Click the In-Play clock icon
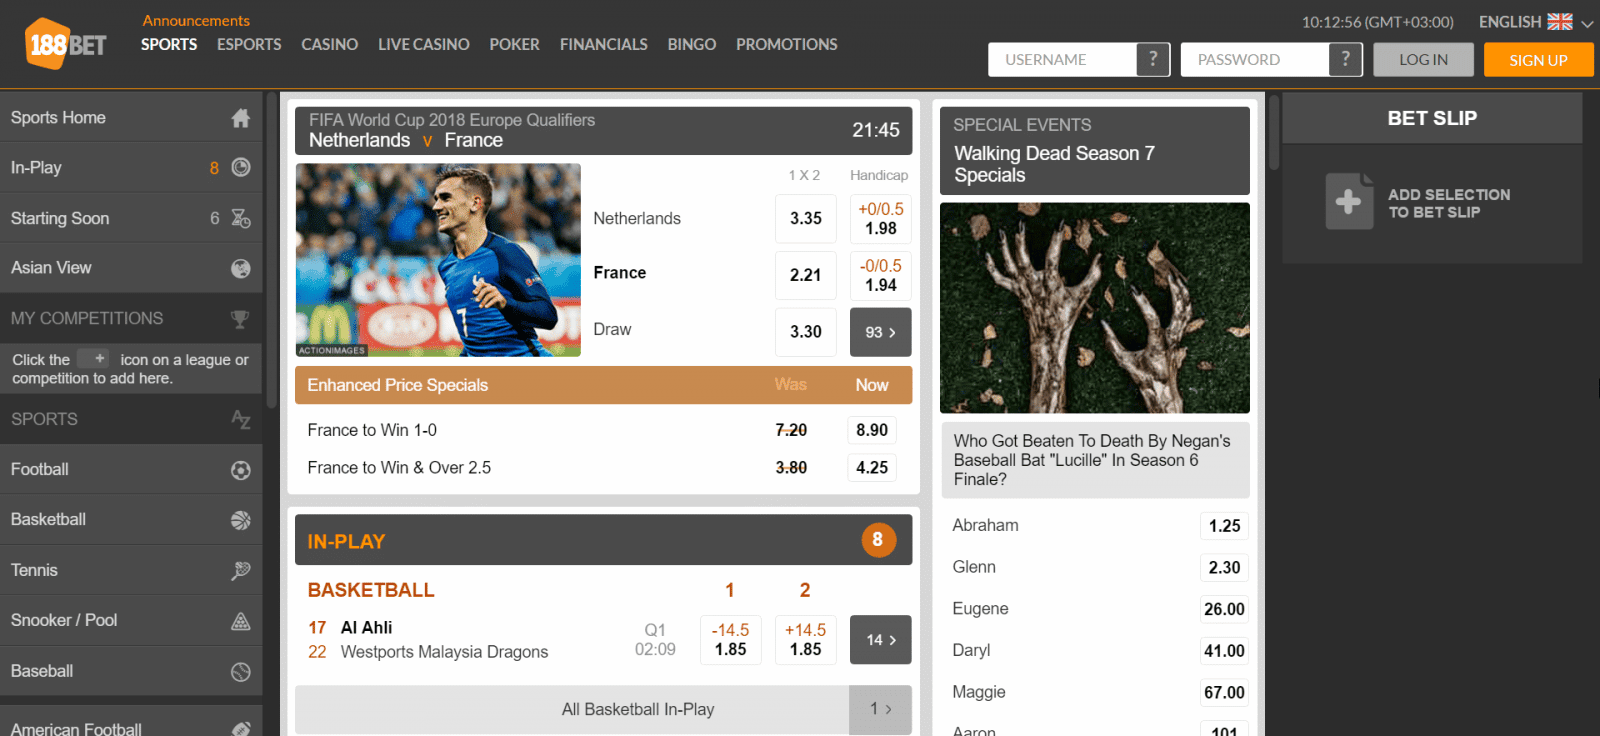The height and width of the screenshot is (736, 1600). pos(241,168)
